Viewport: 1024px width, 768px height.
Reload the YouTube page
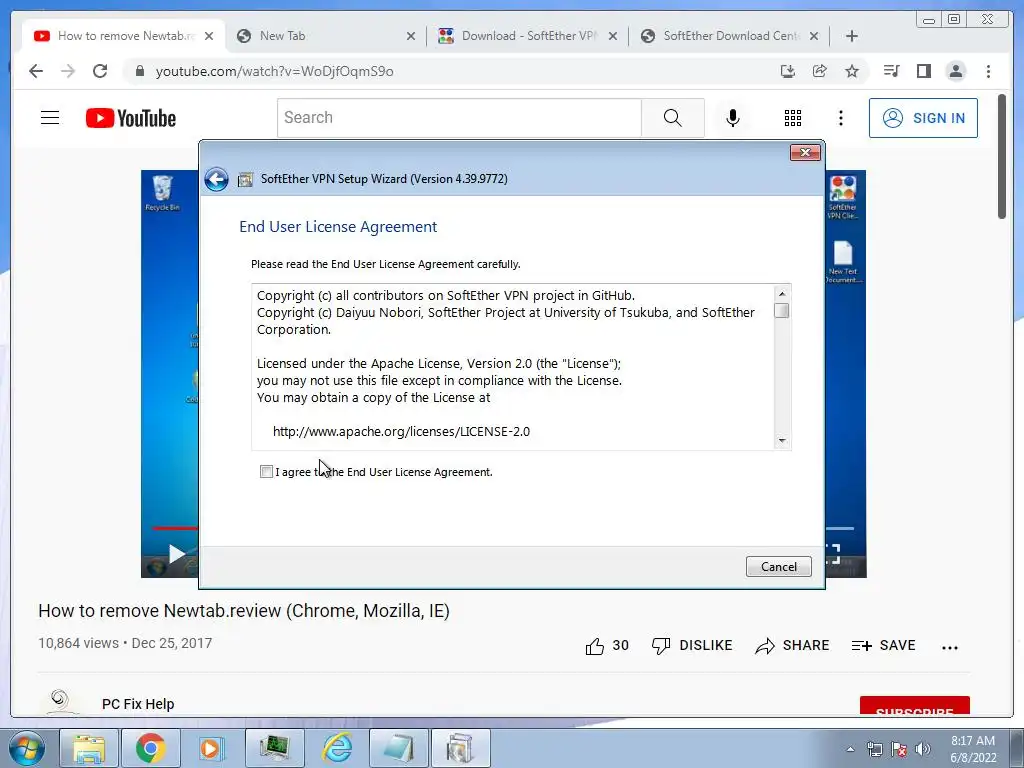click(x=100, y=71)
